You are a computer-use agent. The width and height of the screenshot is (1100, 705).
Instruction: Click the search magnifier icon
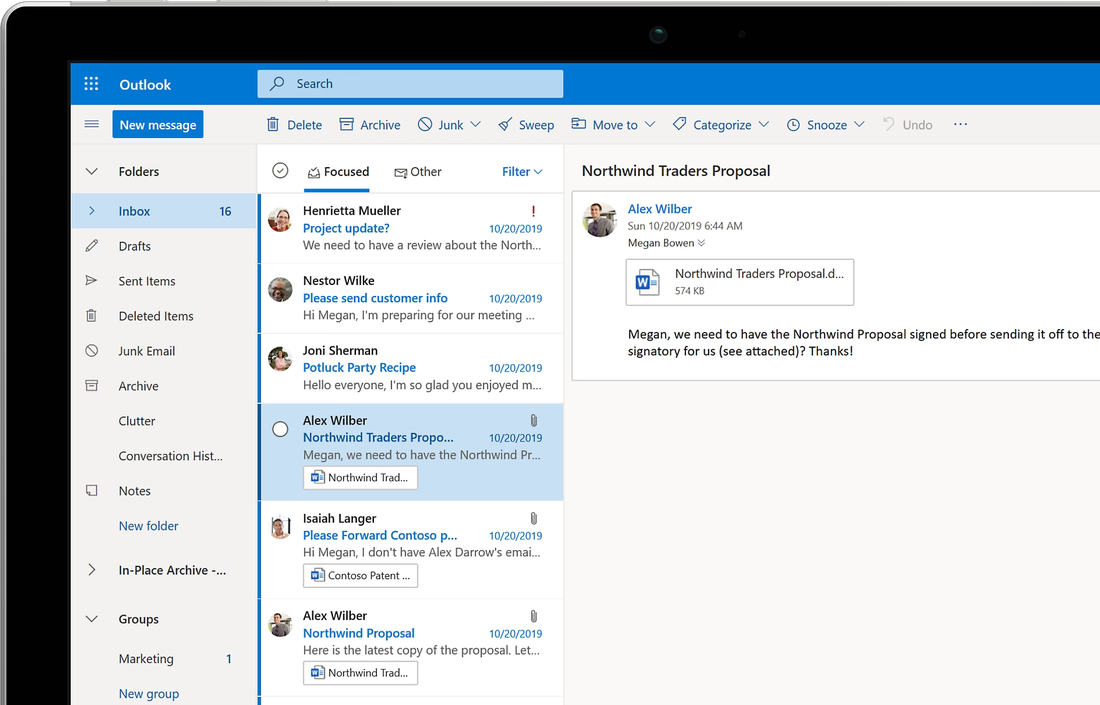278,83
